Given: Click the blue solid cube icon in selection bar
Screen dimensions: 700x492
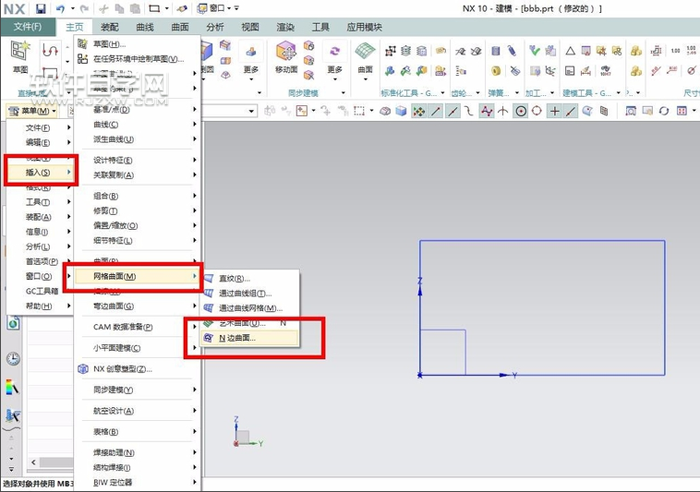Looking at the screenshot, I should coord(401,111).
